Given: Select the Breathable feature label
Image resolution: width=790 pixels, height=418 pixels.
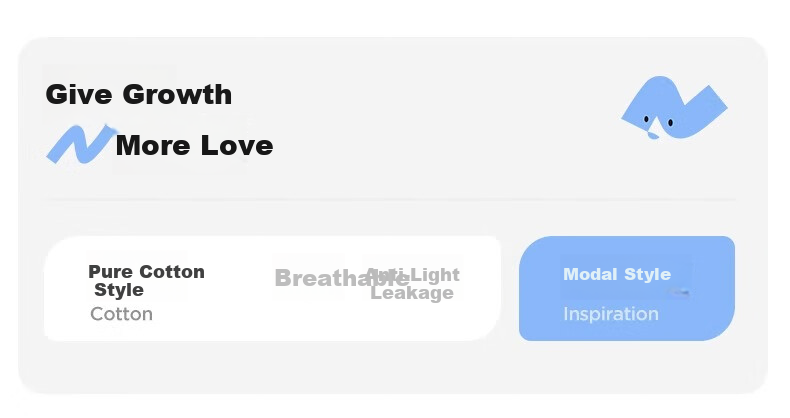Looking at the screenshot, I should tap(342, 278).
